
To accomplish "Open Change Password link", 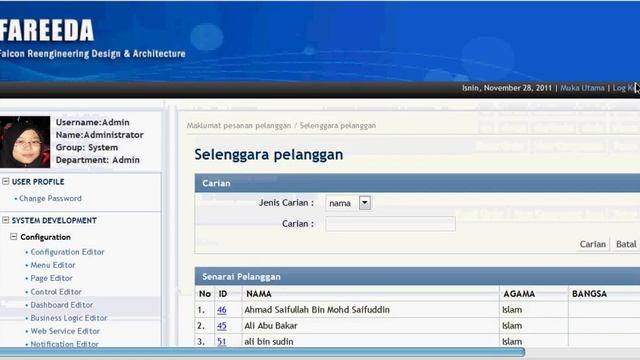I will pos(50,198).
